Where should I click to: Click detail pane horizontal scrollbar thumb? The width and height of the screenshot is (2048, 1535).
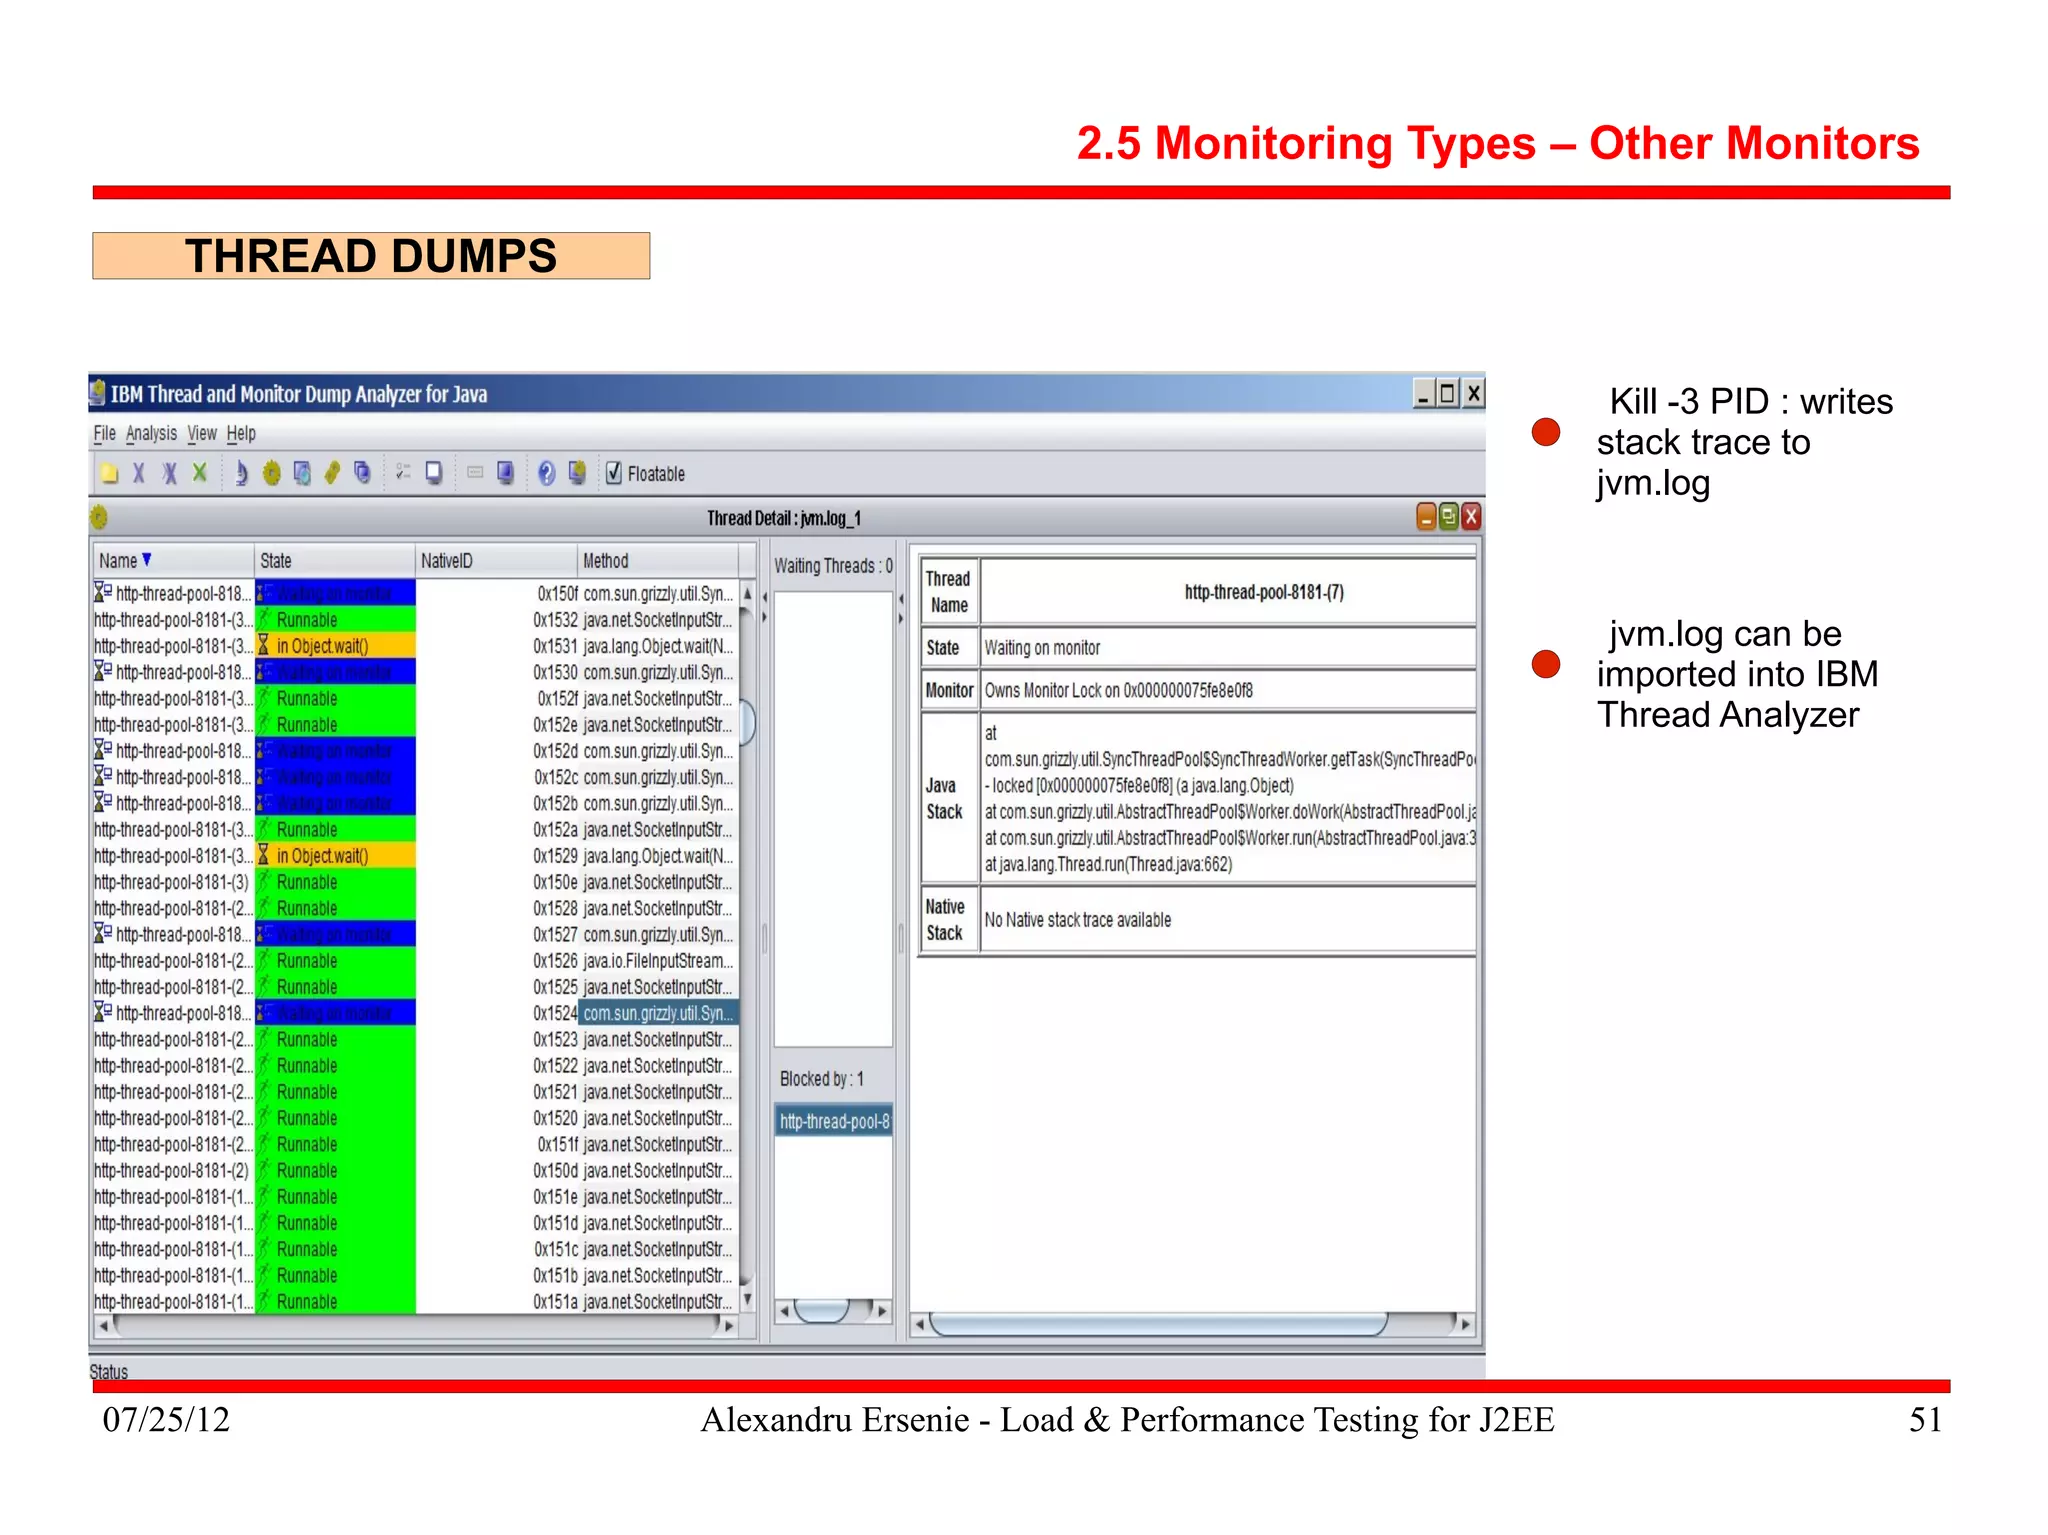pos(1157,1325)
